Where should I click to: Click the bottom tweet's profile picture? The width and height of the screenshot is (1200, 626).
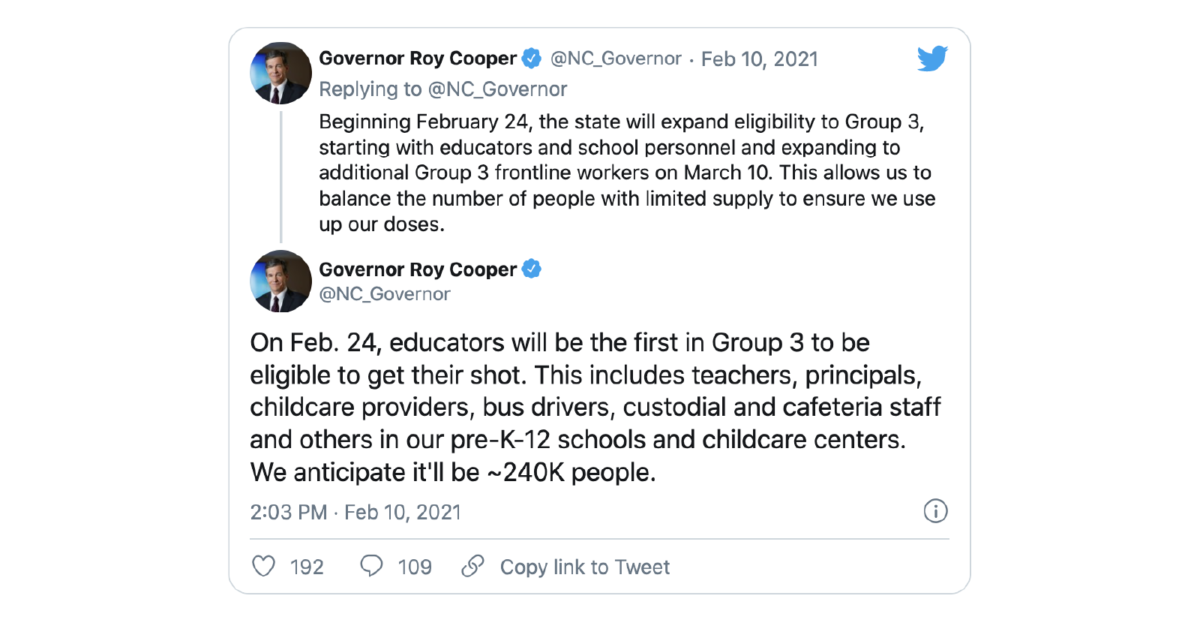coord(281,281)
